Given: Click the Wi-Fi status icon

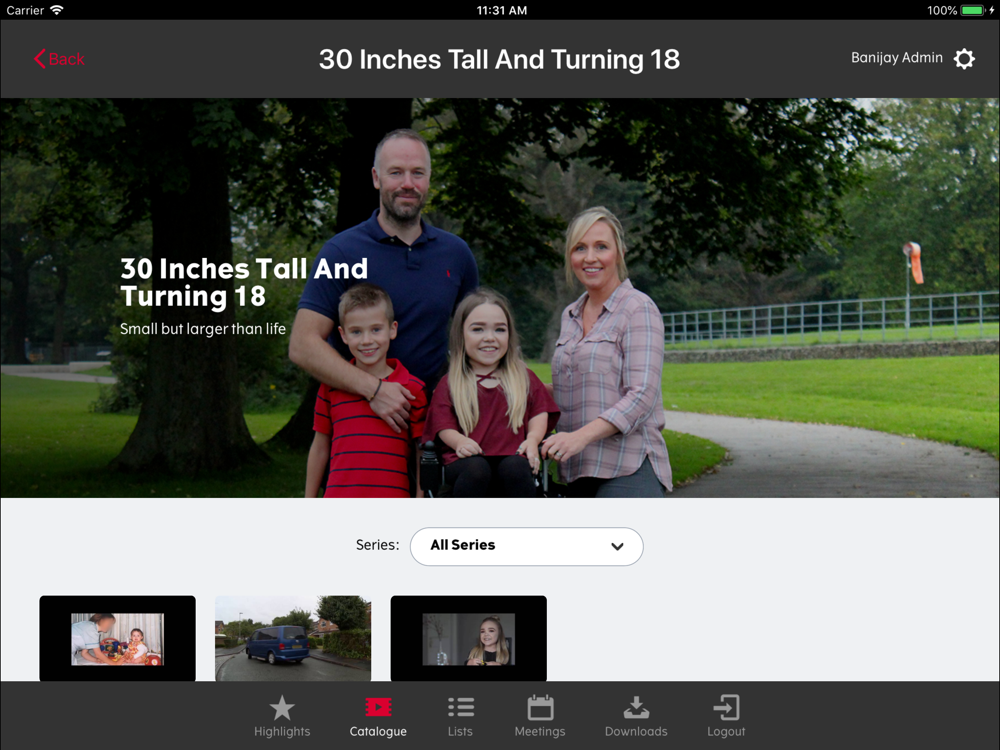Looking at the screenshot, I should pyautogui.click(x=57, y=10).
